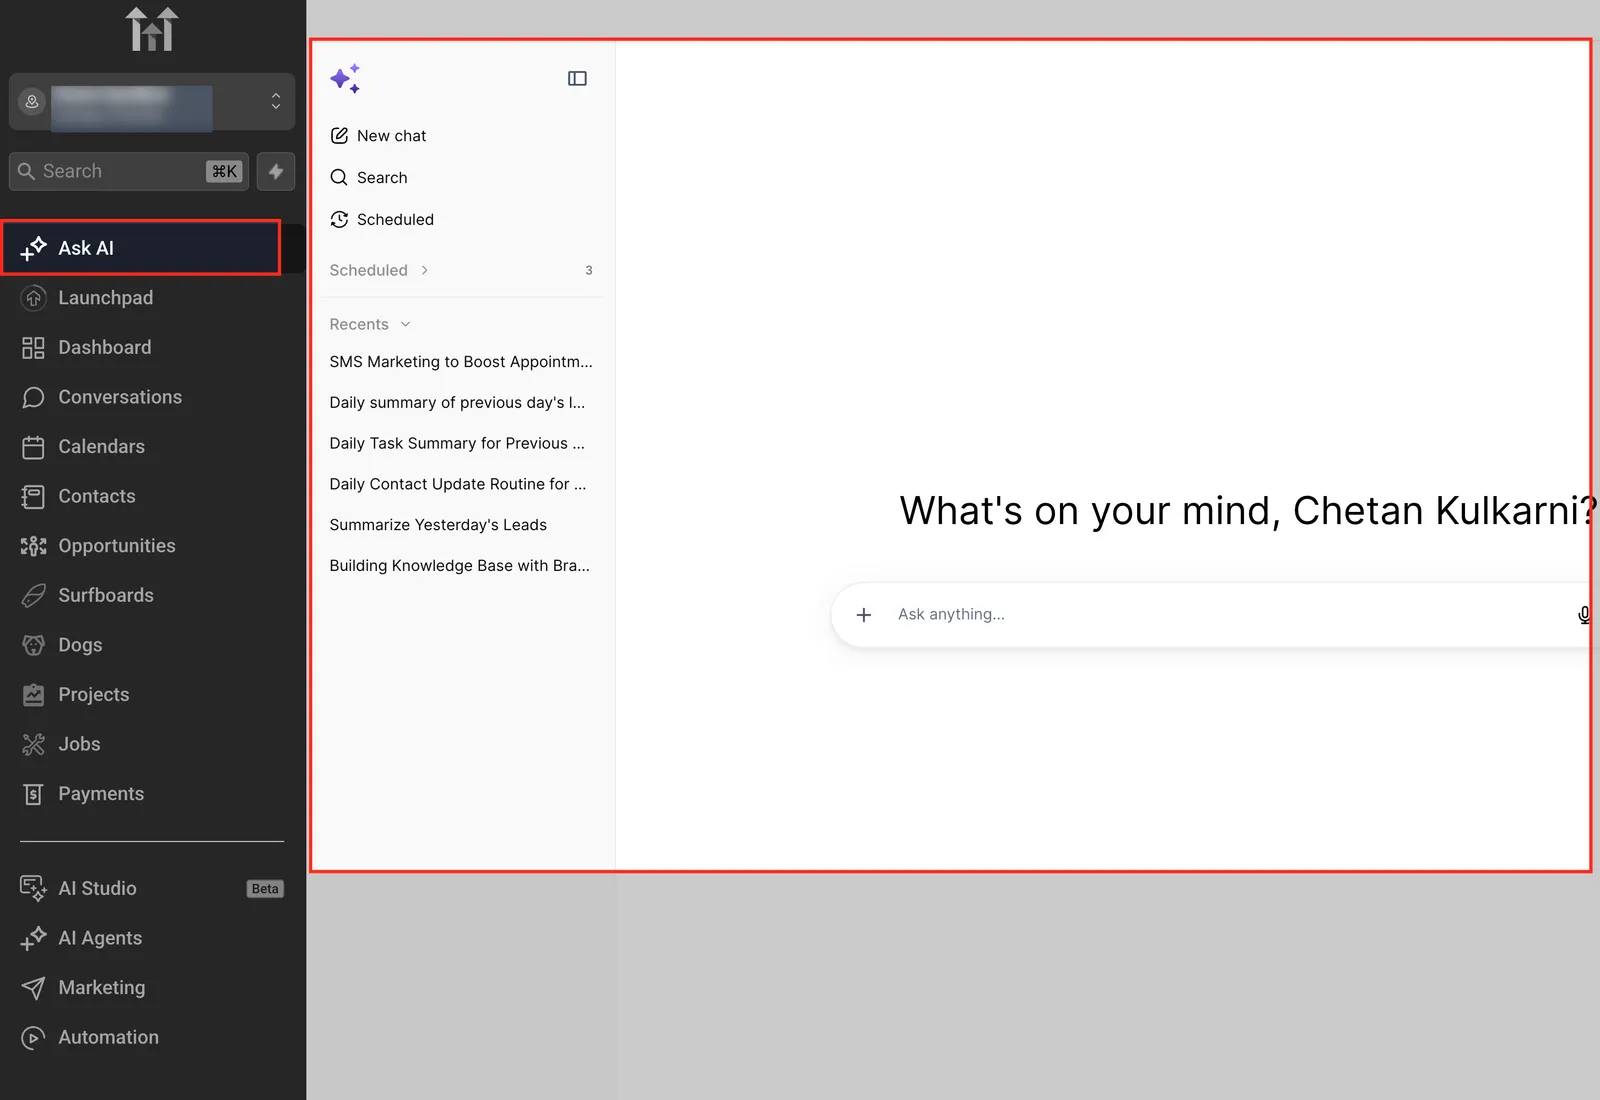Screen dimensions: 1600x1100
Task: Click the Automation play icon
Action: pos(33,1038)
